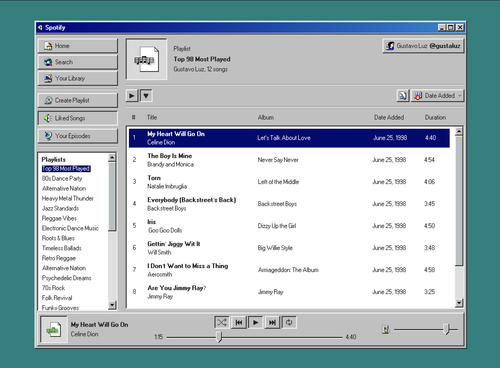Sort by the Title column header
Viewport: 500px width, 368px height.
(152, 117)
